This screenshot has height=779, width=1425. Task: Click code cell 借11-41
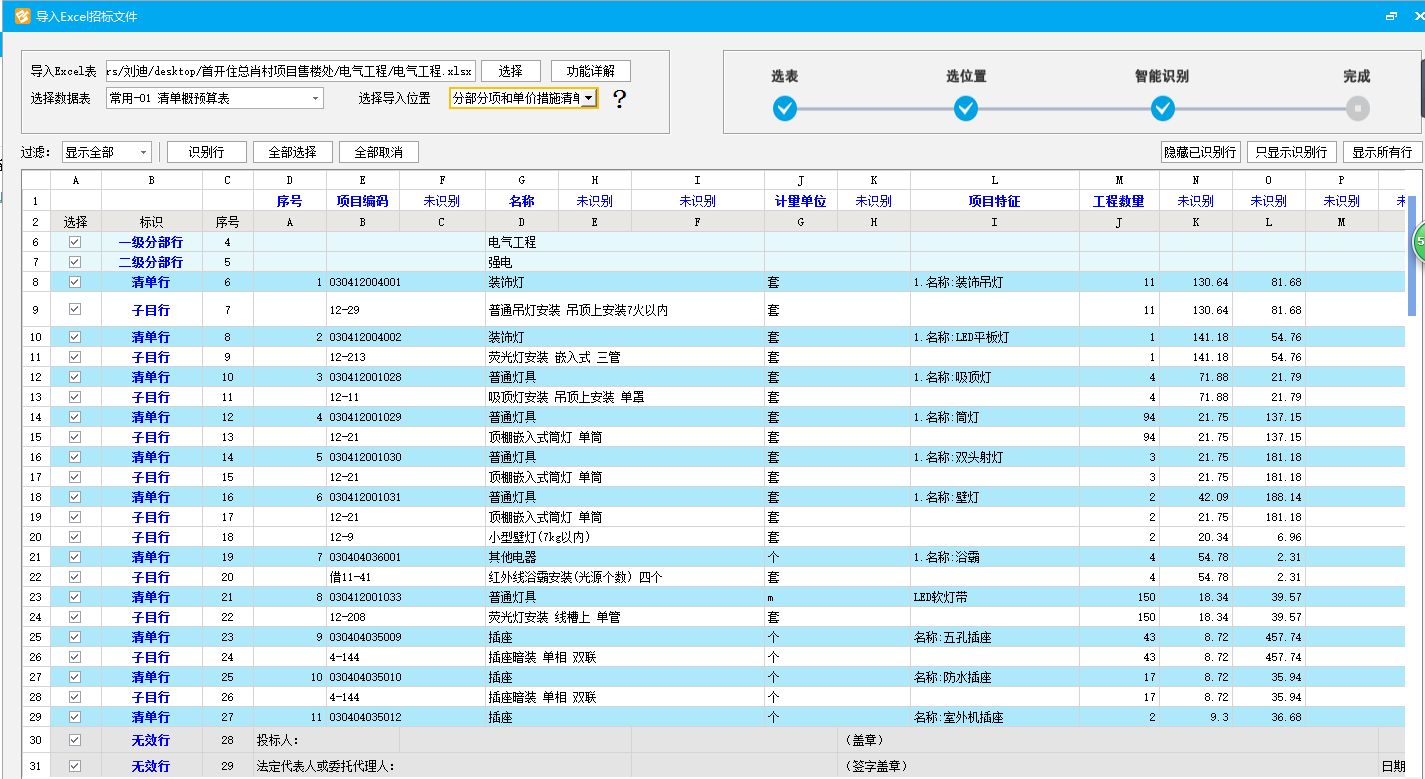(363, 577)
